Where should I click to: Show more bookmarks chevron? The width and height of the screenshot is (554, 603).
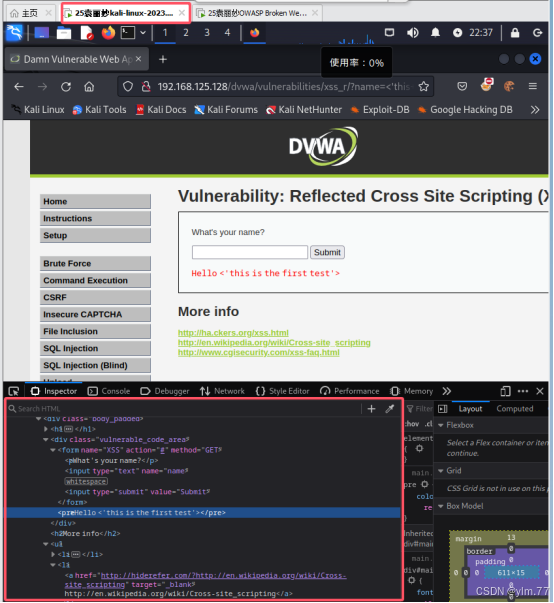pos(535,110)
